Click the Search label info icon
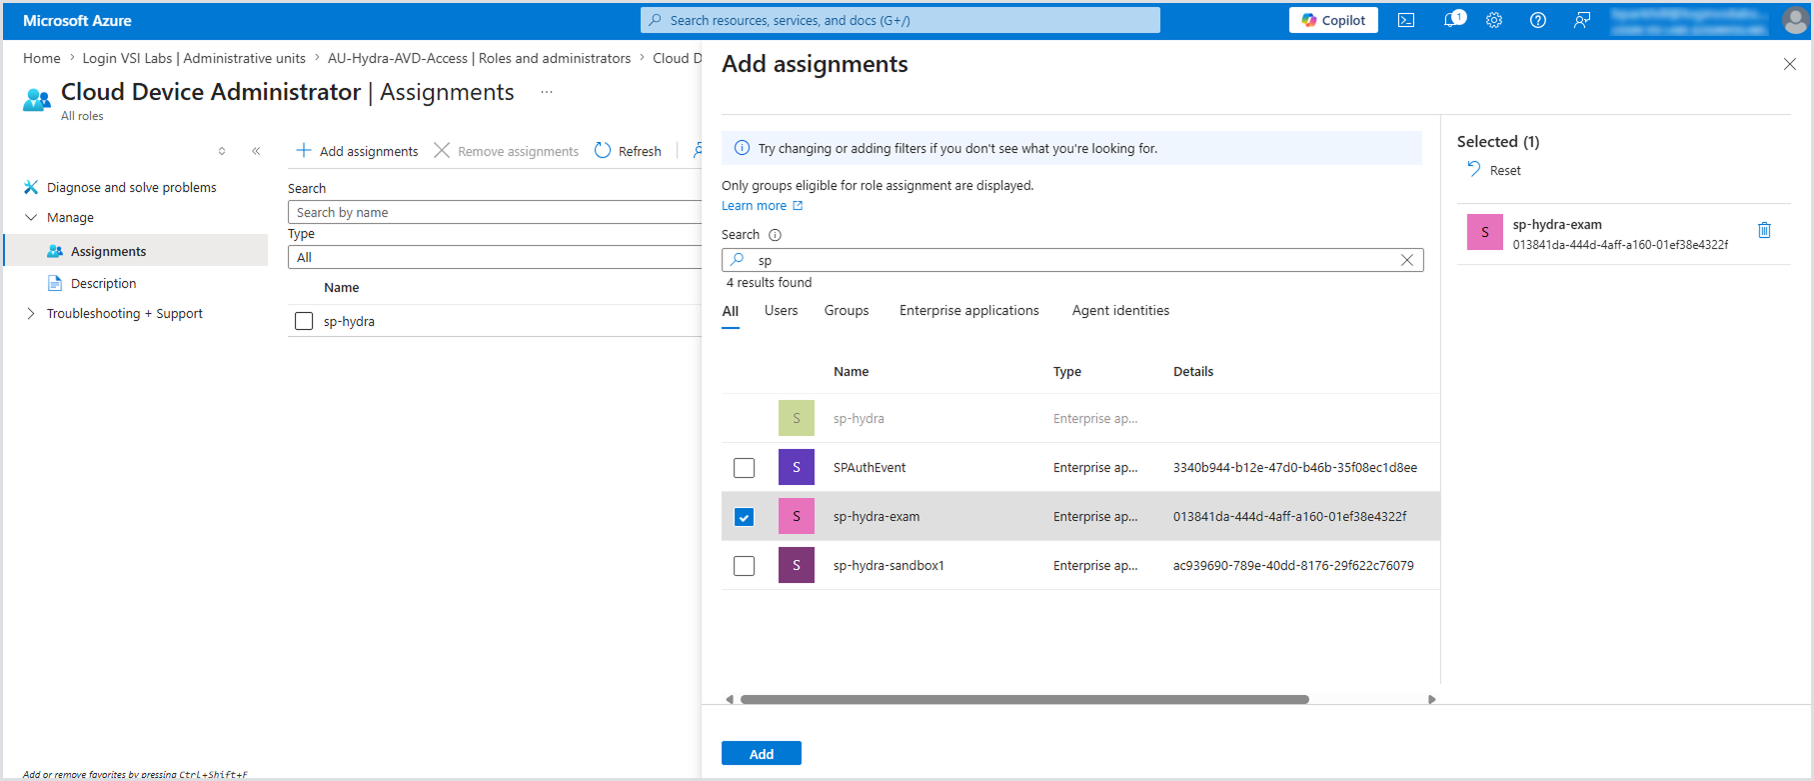This screenshot has width=1814, height=781. point(775,235)
